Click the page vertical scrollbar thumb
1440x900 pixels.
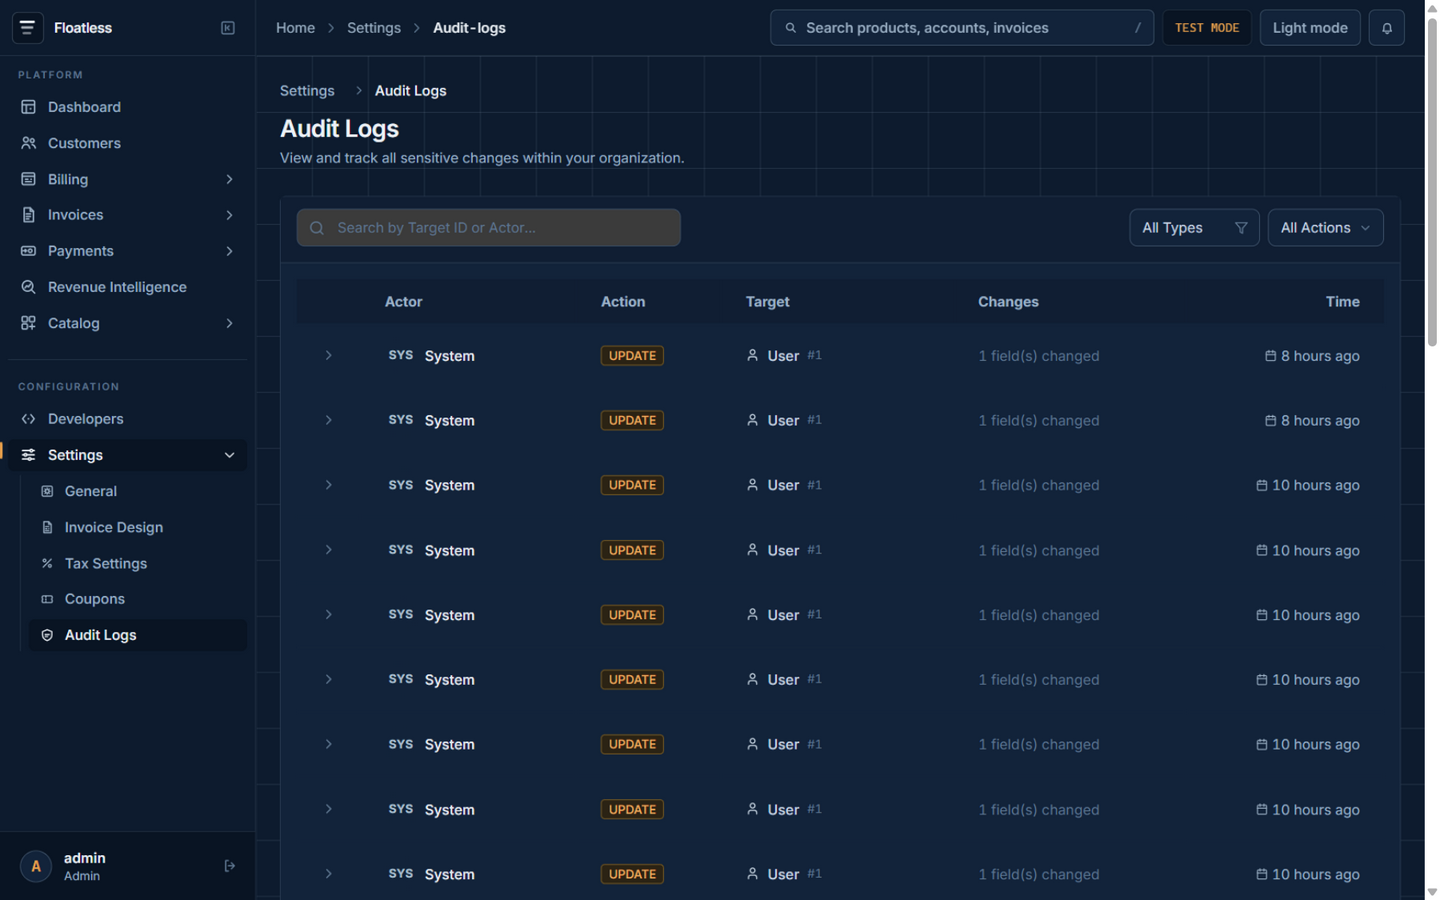pyautogui.click(x=1432, y=181)
